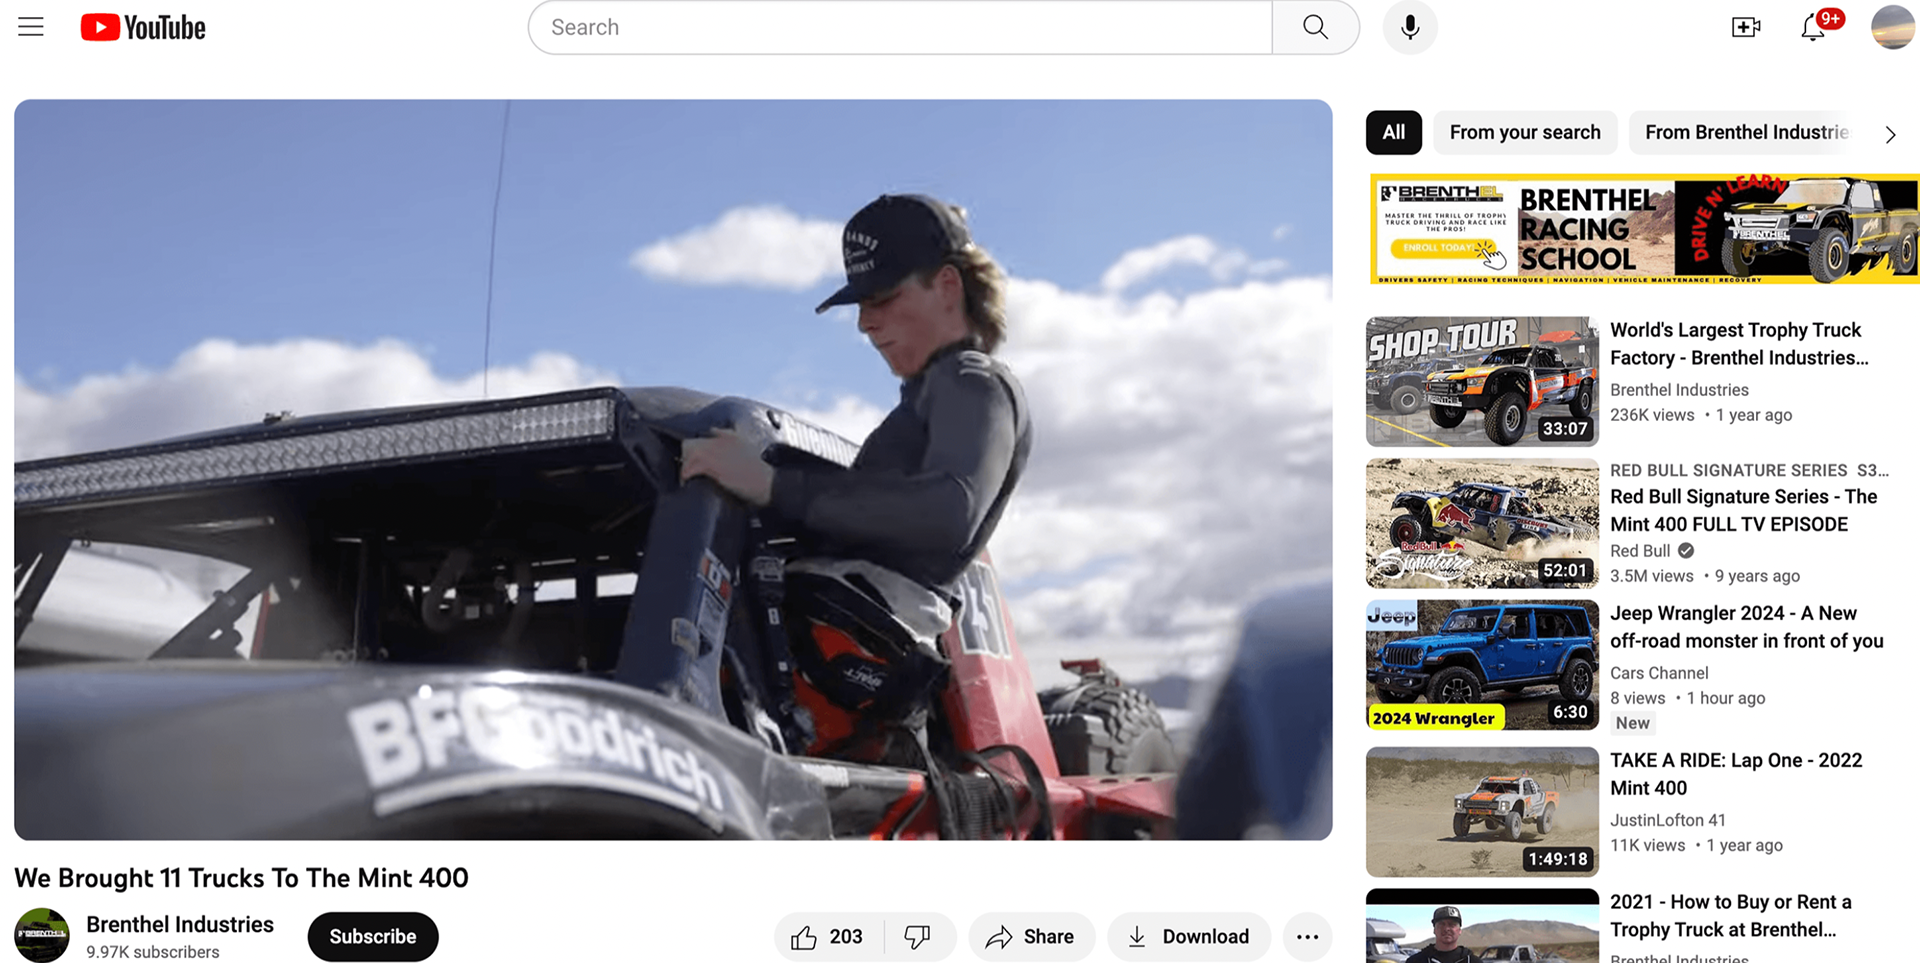Open Jeep Wrangler 2024 video title

(1746, 627)
